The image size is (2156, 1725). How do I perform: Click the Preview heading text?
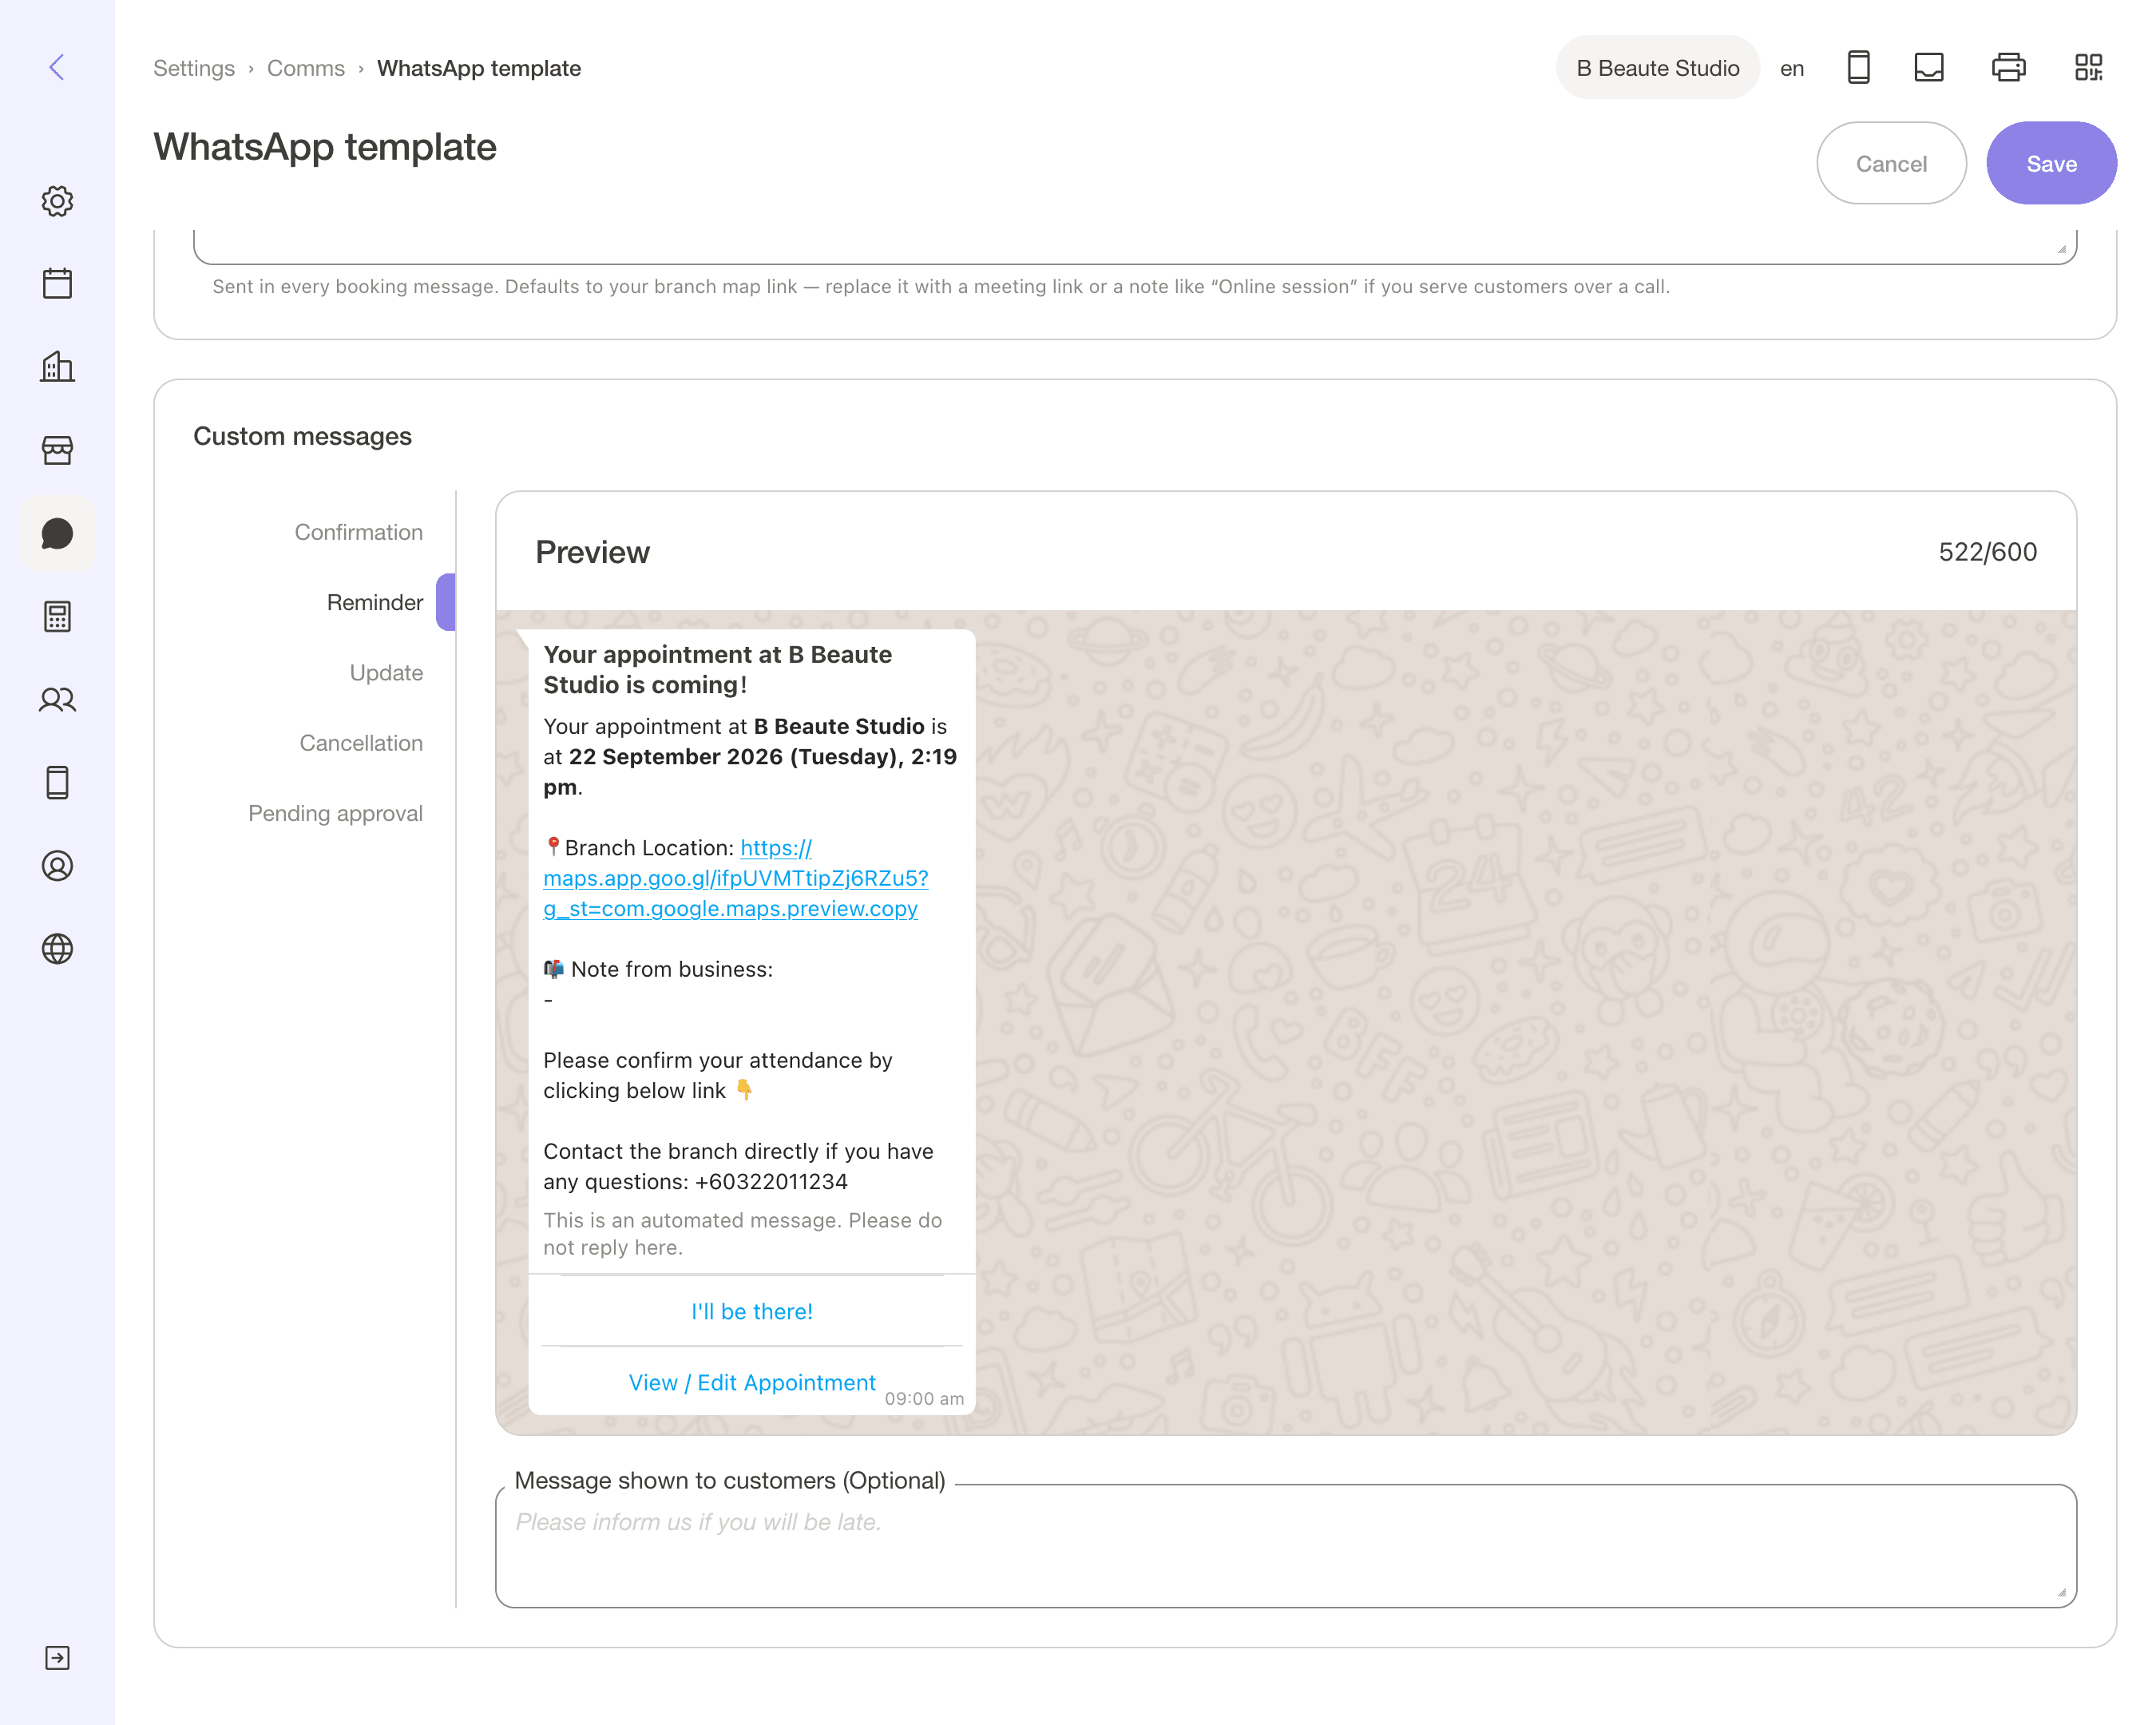(592, 552)
